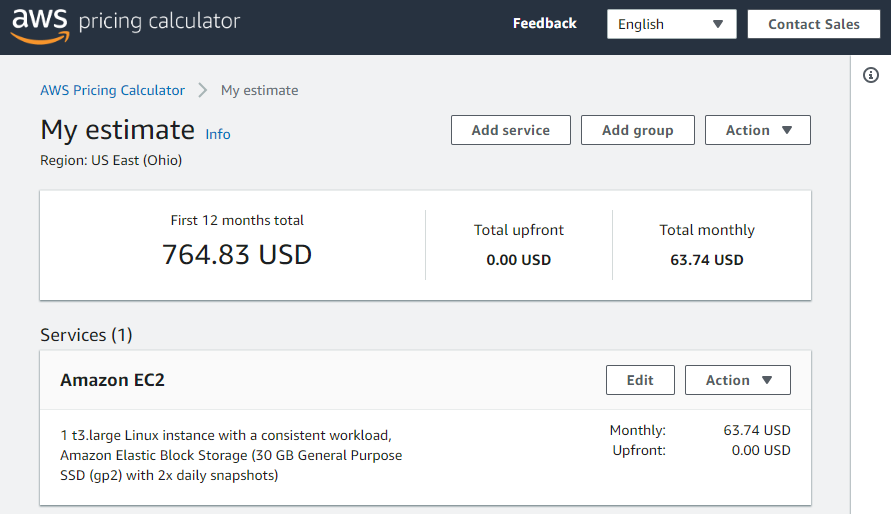Click the breadcrumb chevron separator
The width and height of the screenshot is (891, 514).
coord(203,90)
